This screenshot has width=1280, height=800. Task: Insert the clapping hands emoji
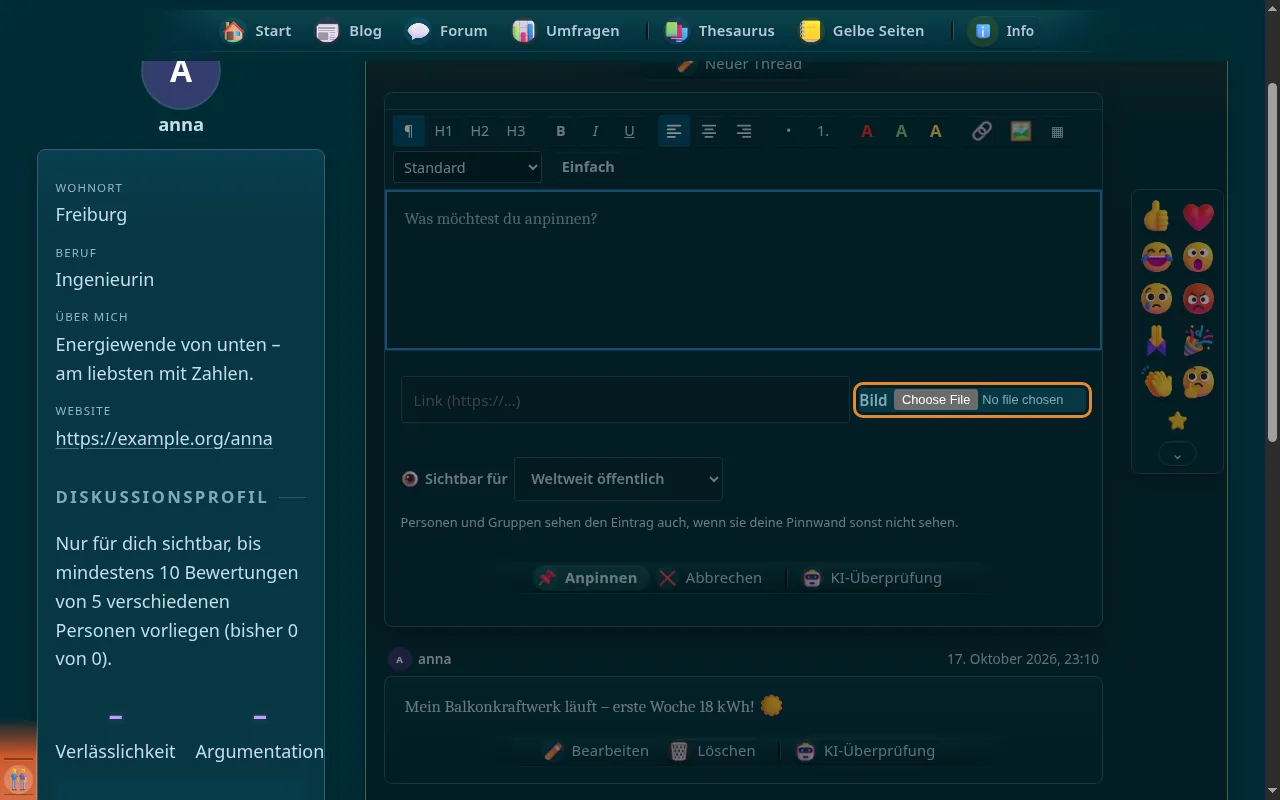(x=1157, y=381)
